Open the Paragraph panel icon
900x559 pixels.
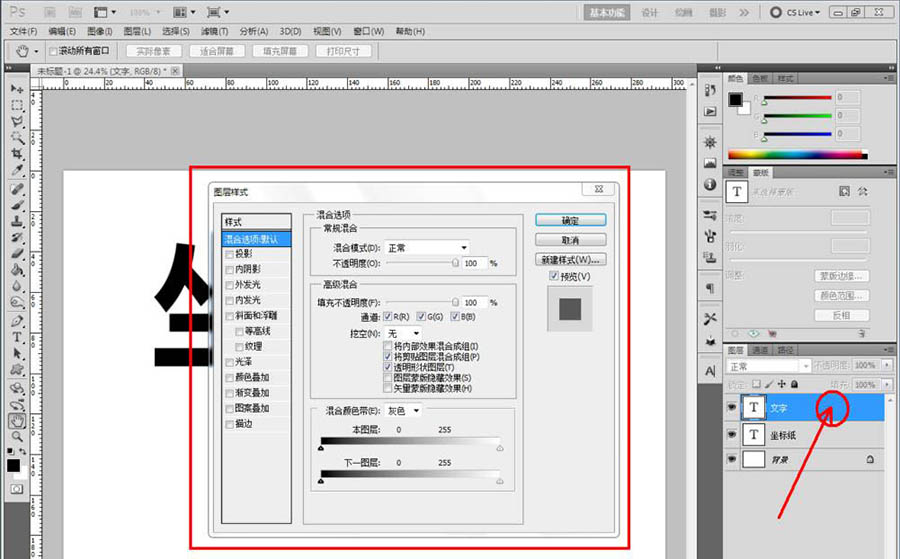tap(710, 288)
